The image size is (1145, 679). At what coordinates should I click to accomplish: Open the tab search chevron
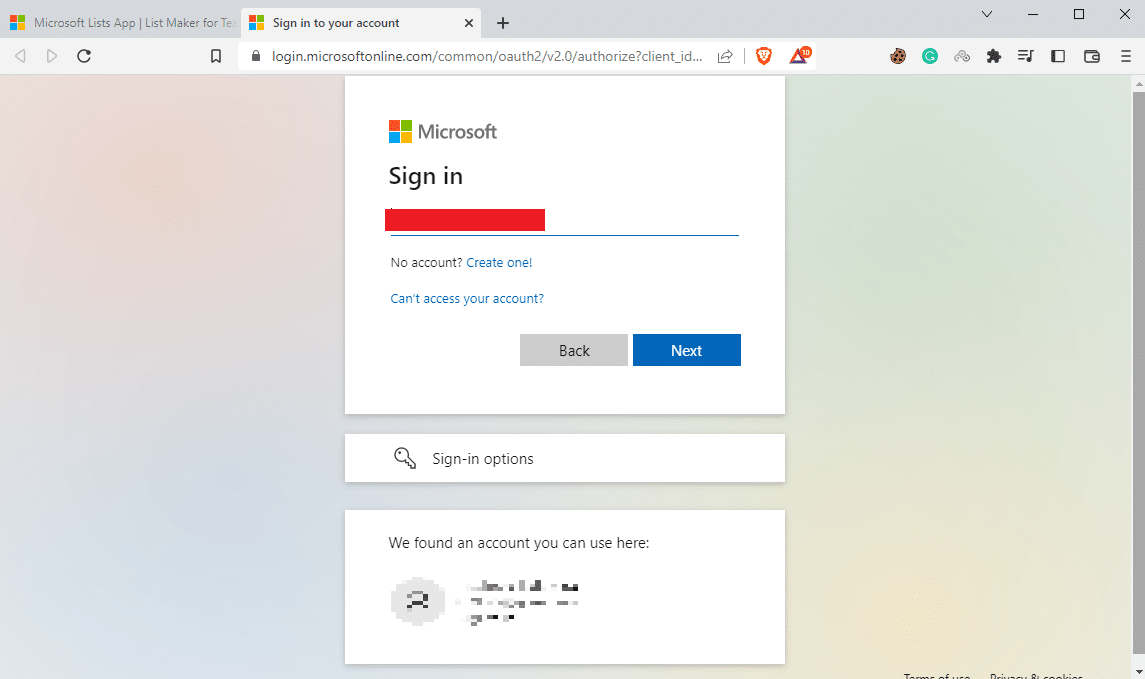click(987, 14)
